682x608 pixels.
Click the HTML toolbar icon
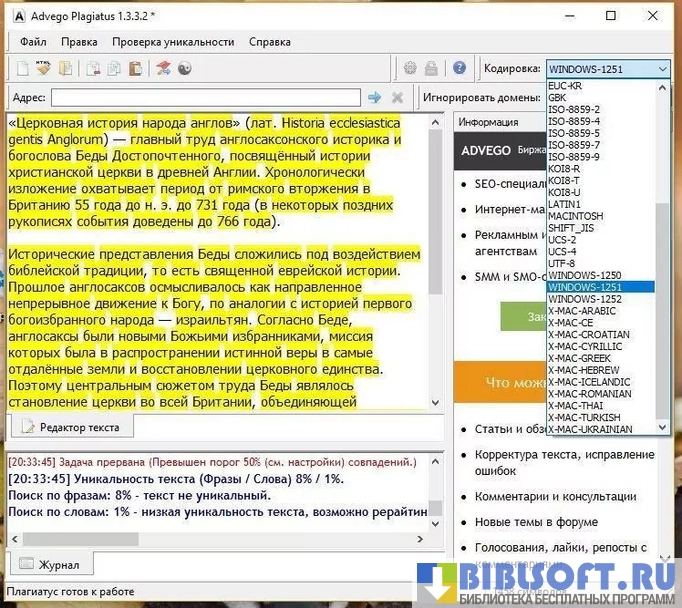pyautogui.click(x=44, y=69)
